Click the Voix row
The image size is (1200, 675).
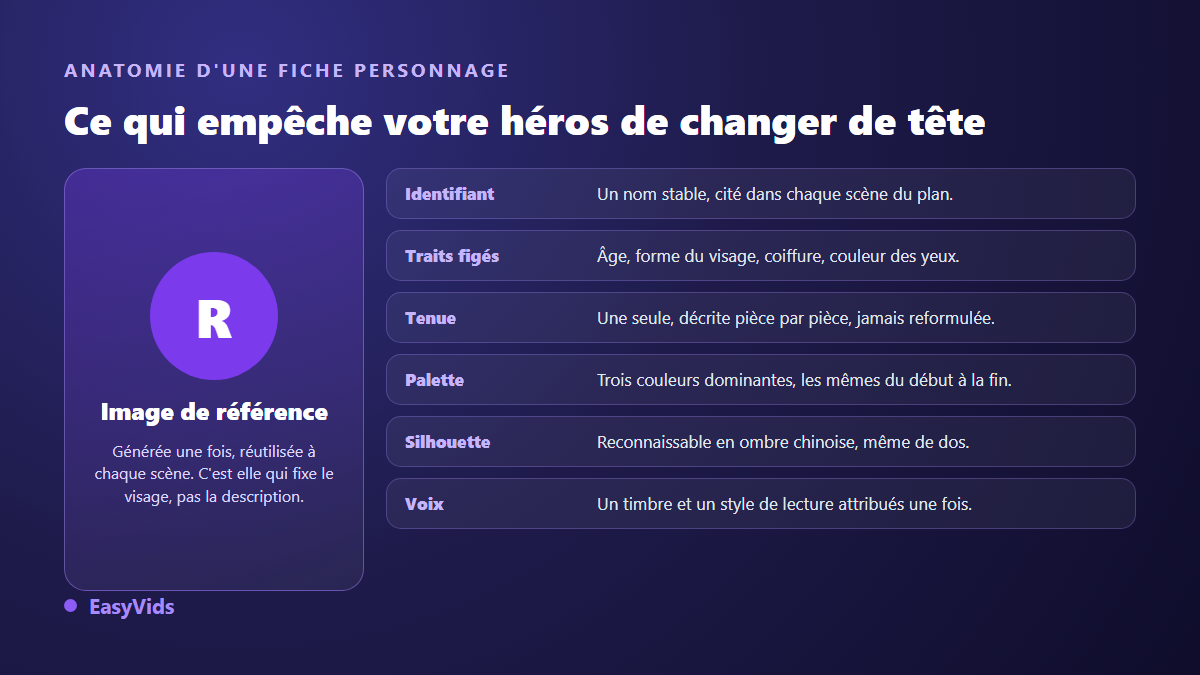tap(761, 503)
